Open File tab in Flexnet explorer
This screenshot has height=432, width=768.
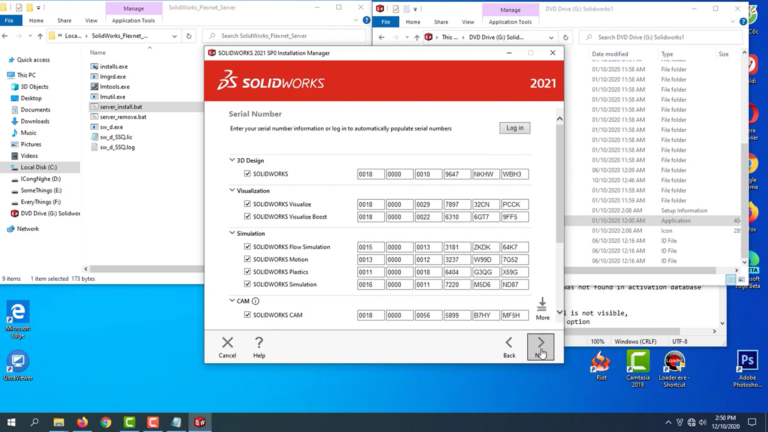click(x=9, y=21)
